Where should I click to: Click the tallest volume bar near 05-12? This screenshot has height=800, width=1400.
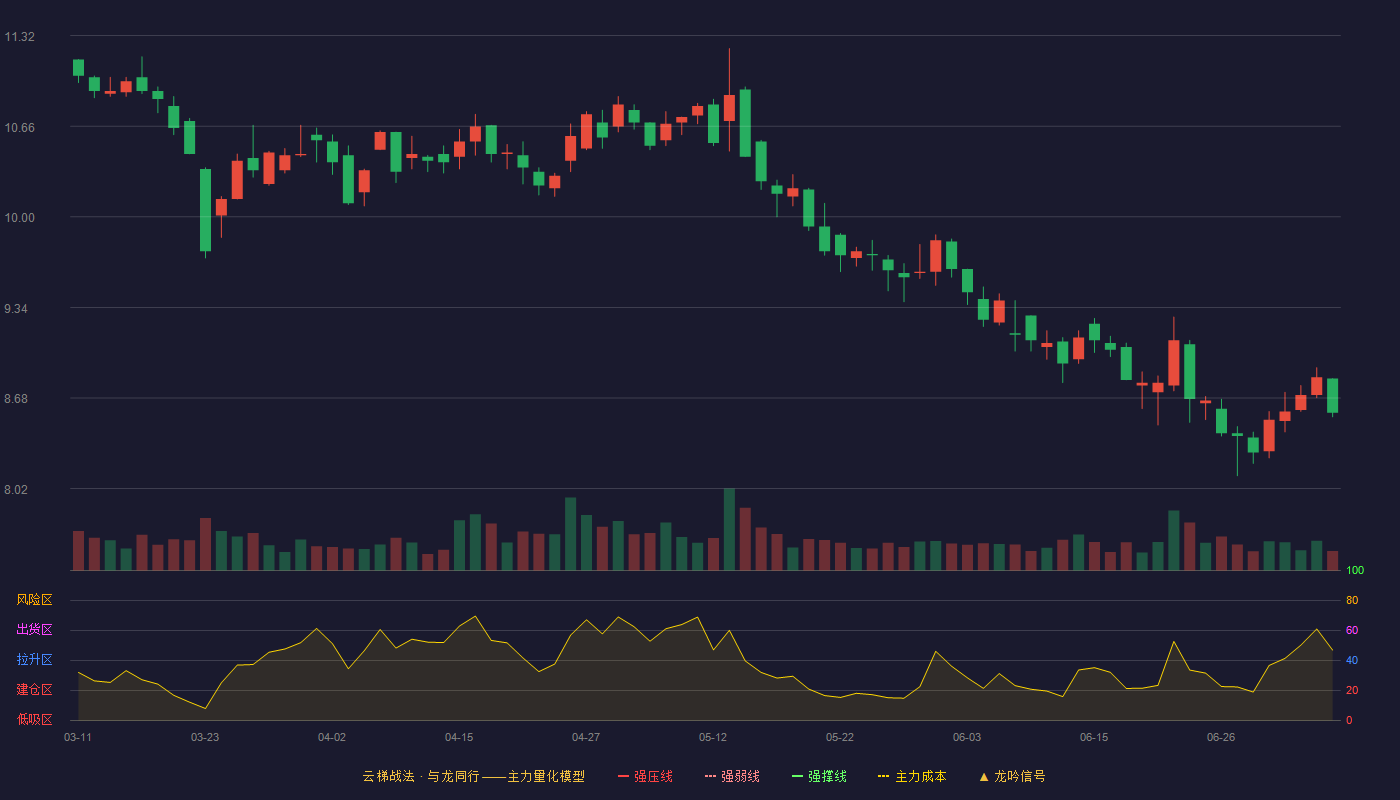click(729, 529)
